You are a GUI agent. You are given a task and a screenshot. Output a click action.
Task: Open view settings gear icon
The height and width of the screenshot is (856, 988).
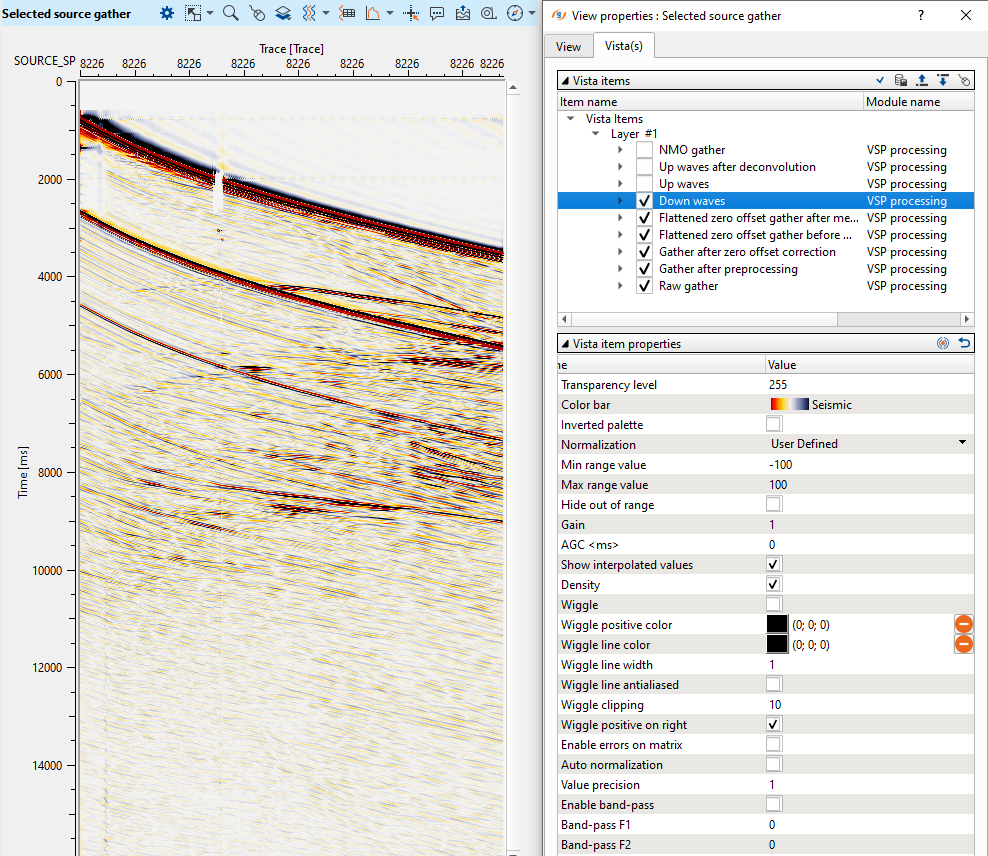[x=167, y=13]
